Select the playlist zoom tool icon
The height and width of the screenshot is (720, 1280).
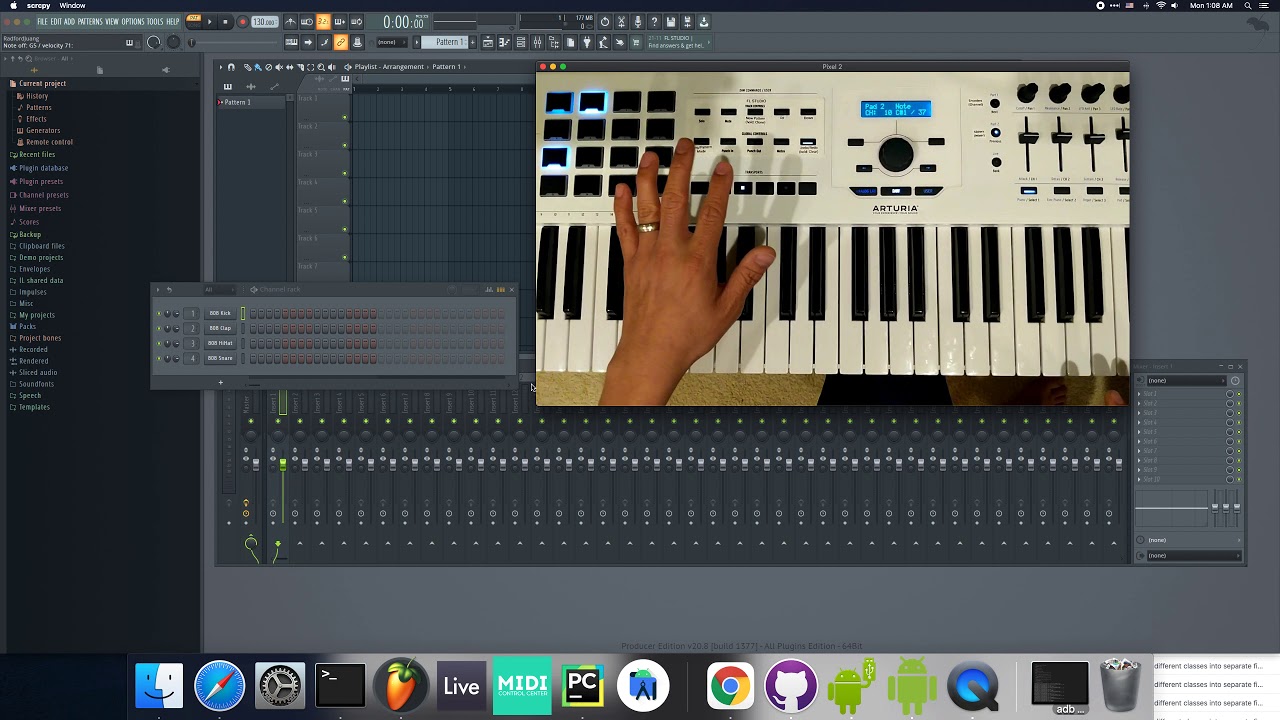coord(321,67)
